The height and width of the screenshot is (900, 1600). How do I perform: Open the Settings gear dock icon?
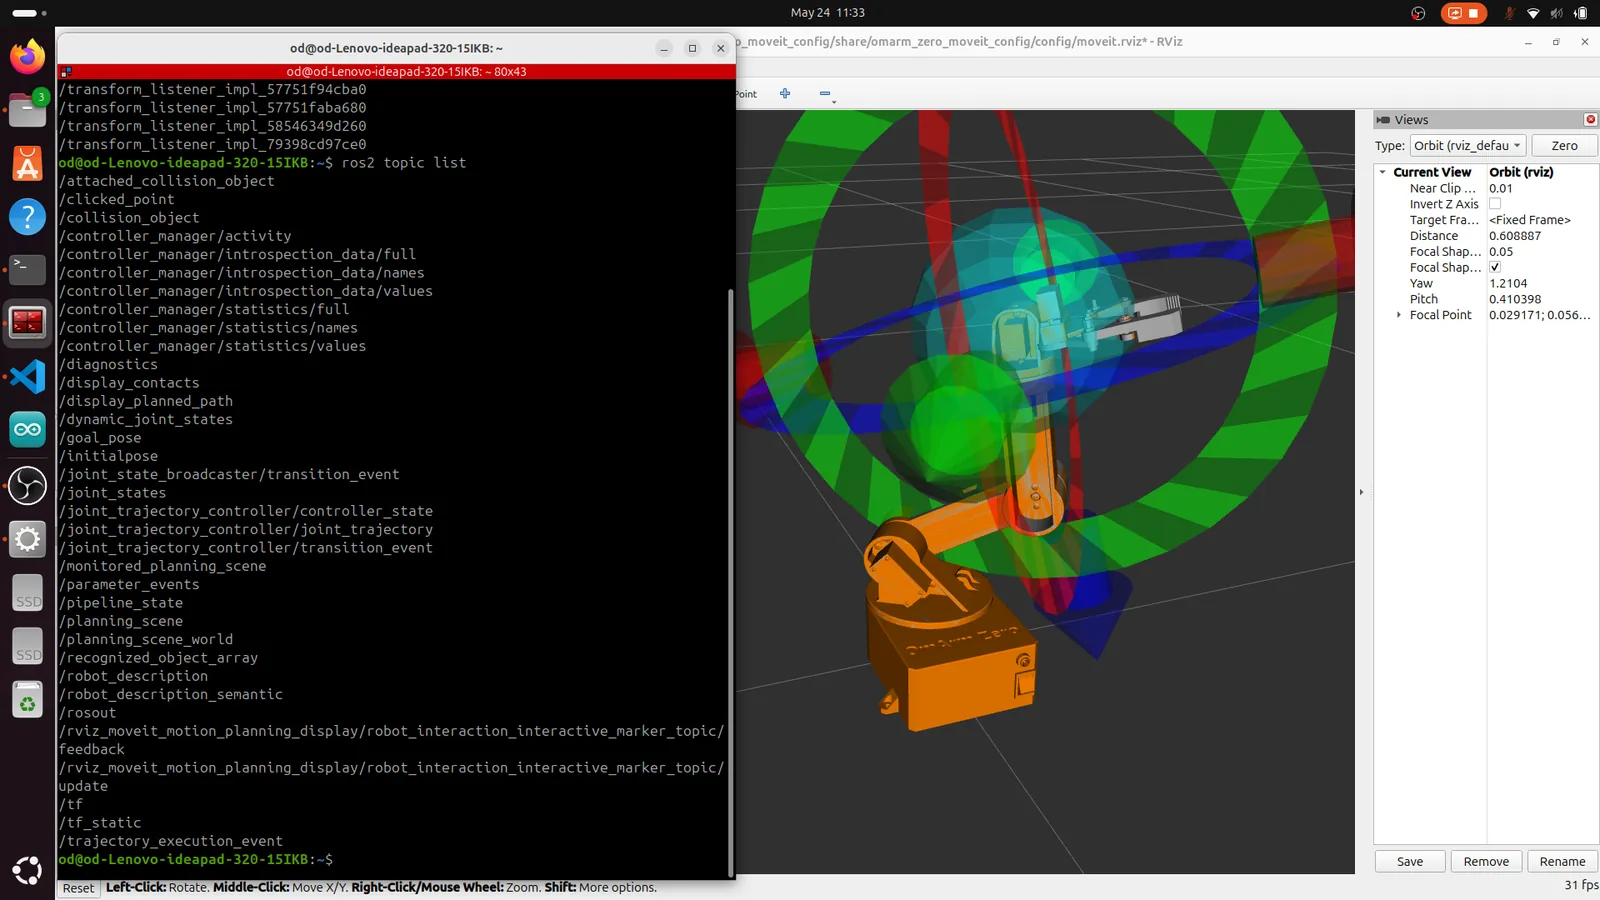point(27,539)
